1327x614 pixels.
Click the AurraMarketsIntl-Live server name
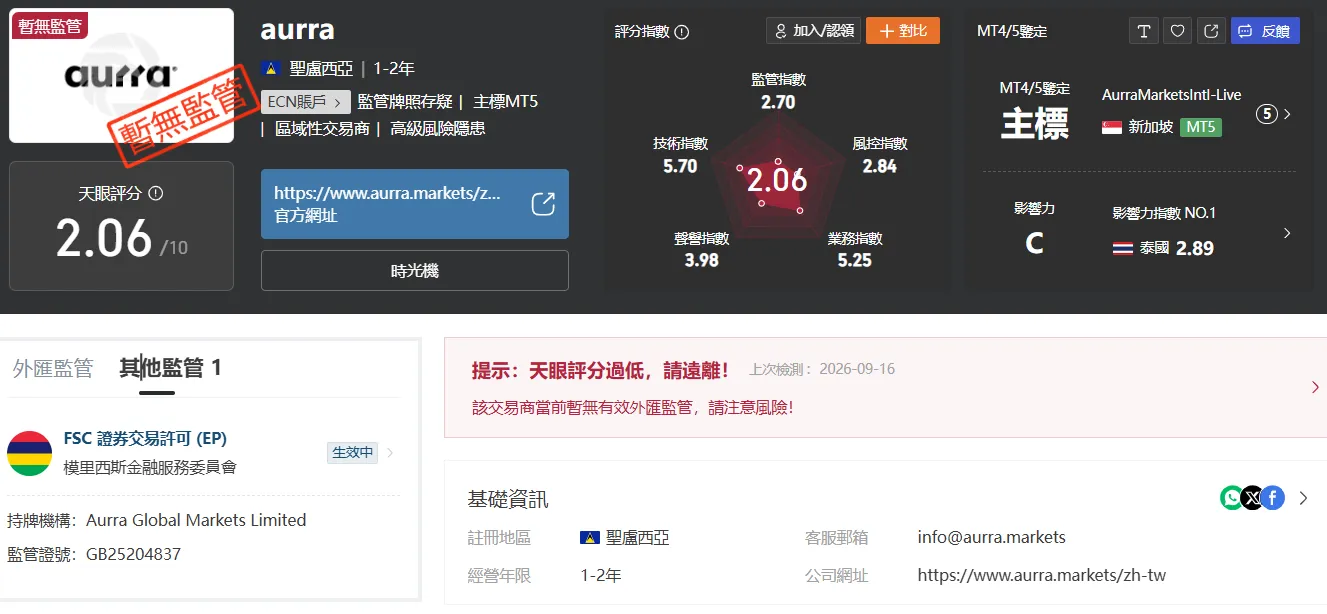click(x=1171, y=95)
